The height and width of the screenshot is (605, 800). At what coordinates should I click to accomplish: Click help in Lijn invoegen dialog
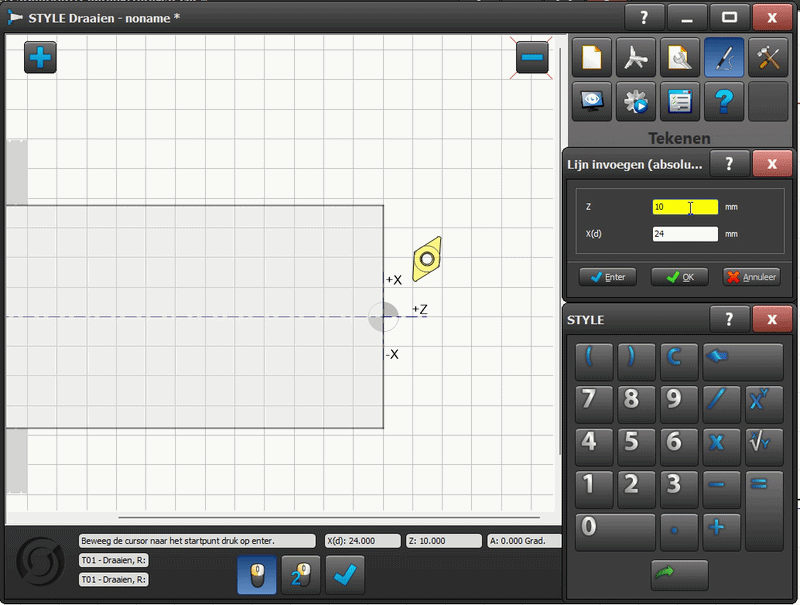pyautogui.click(x=729, y=164)
